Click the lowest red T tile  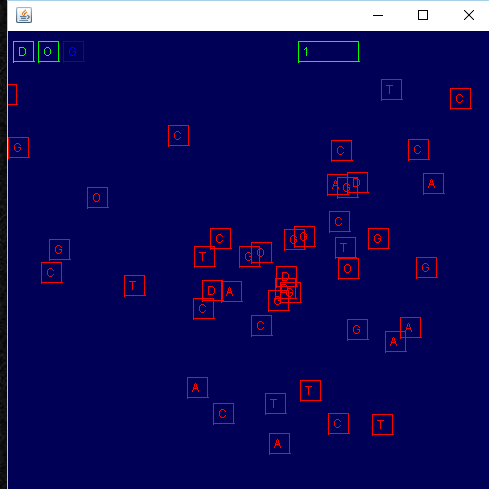pyautogui.click(x=382, y=425)
